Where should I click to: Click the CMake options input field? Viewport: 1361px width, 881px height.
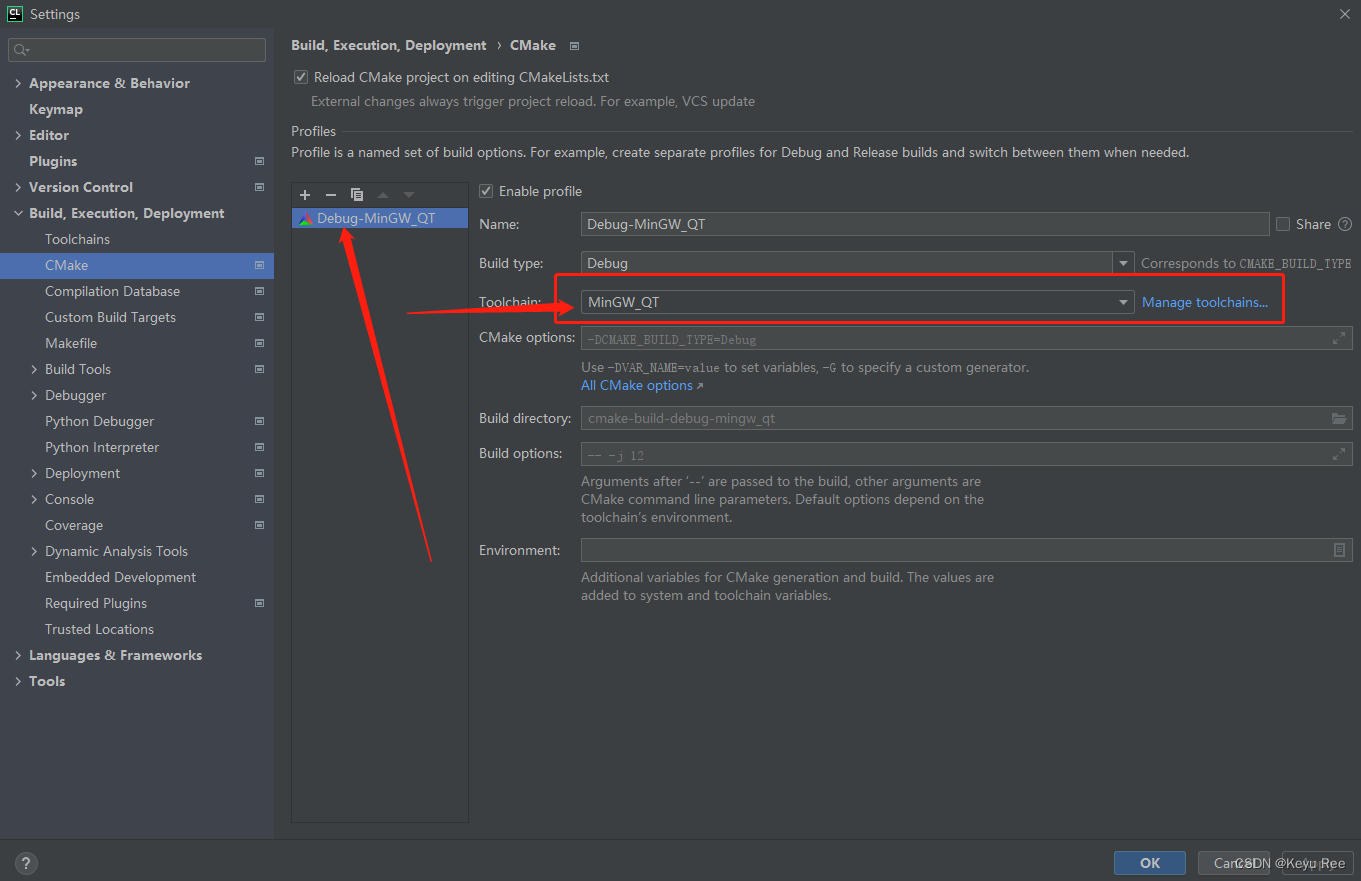[967, 338]
